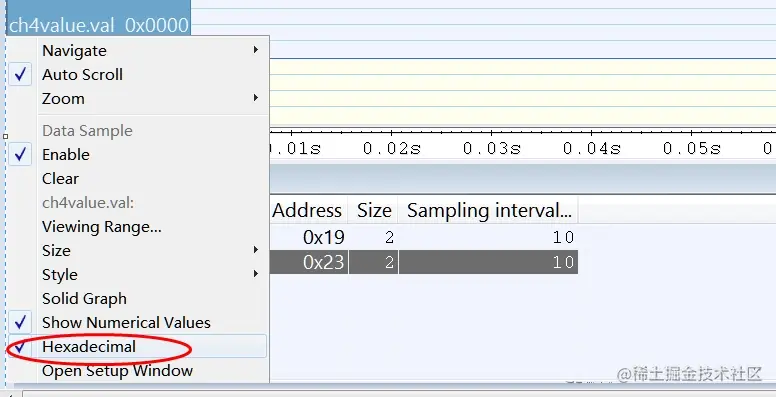Screen dimensions: 776x397
Task: Click the Size column header
Action: tap(374, 211)
